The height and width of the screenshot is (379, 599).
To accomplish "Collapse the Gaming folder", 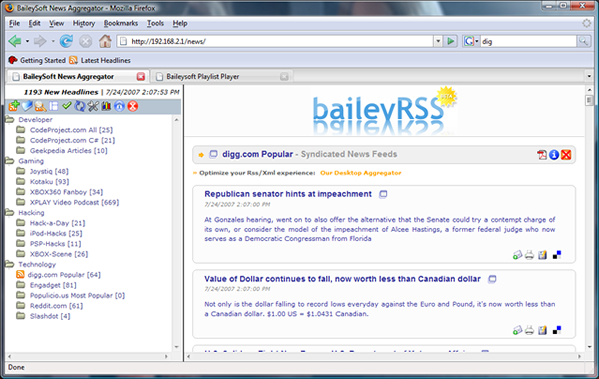I will point(10,161).
